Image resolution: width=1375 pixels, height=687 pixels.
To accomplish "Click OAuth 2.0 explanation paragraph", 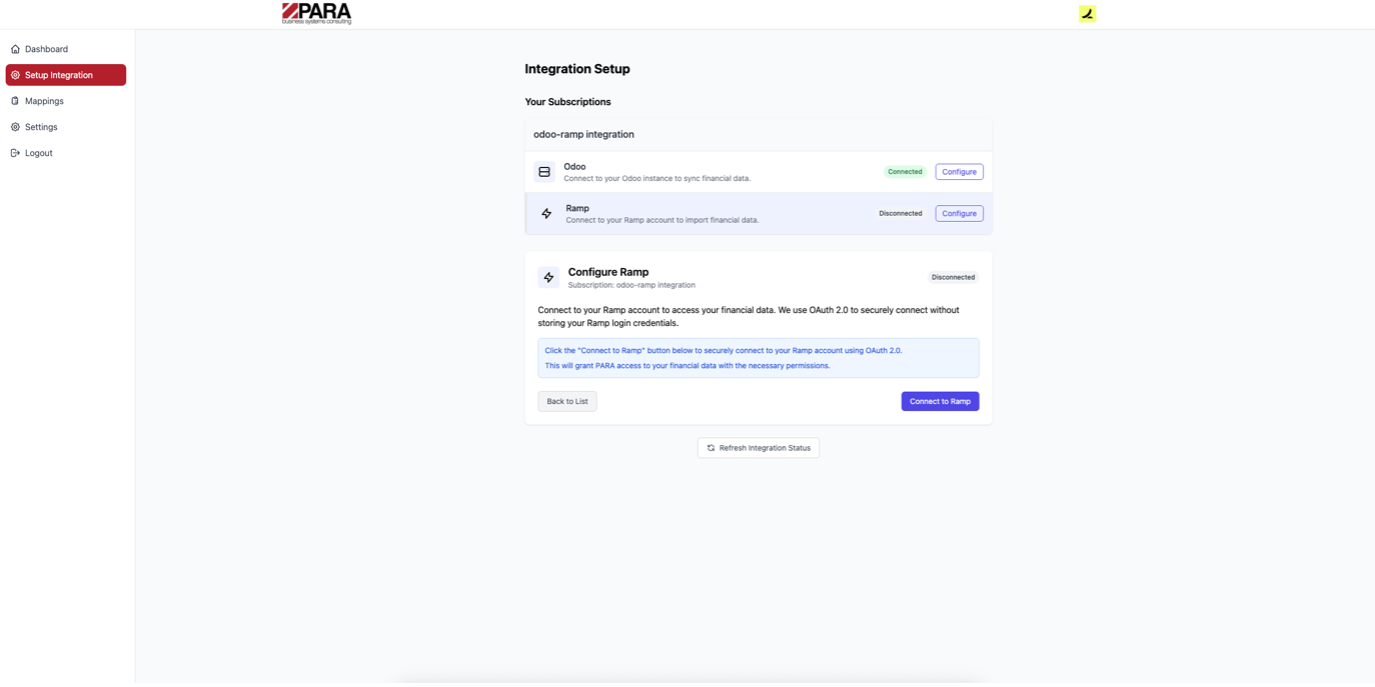I will pos(749,316).
